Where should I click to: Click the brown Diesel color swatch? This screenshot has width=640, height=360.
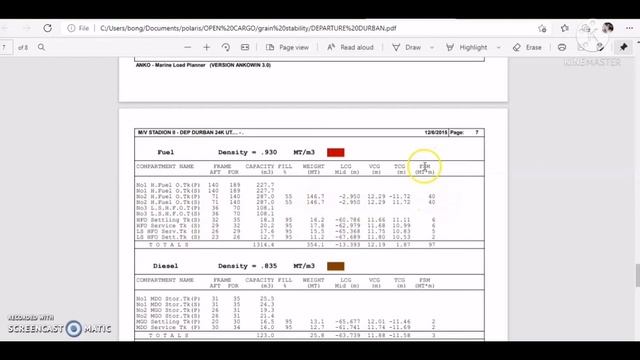click(336, 266)
